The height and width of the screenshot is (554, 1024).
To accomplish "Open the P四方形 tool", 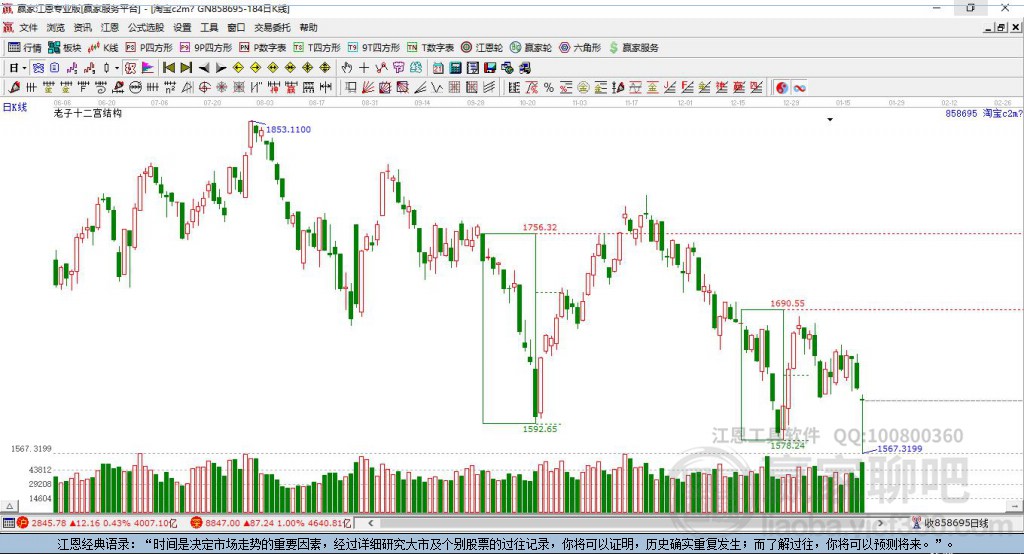I will 149,48.
